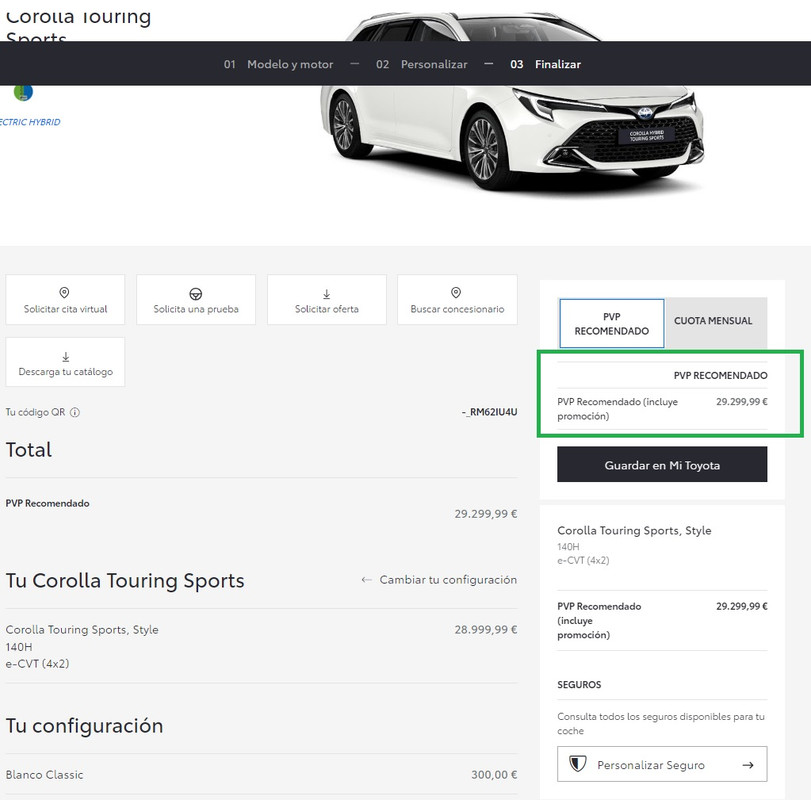Switch to PVP Recomendado tab
This screenshot has height=800, width=811.
(x=611, y=323)
